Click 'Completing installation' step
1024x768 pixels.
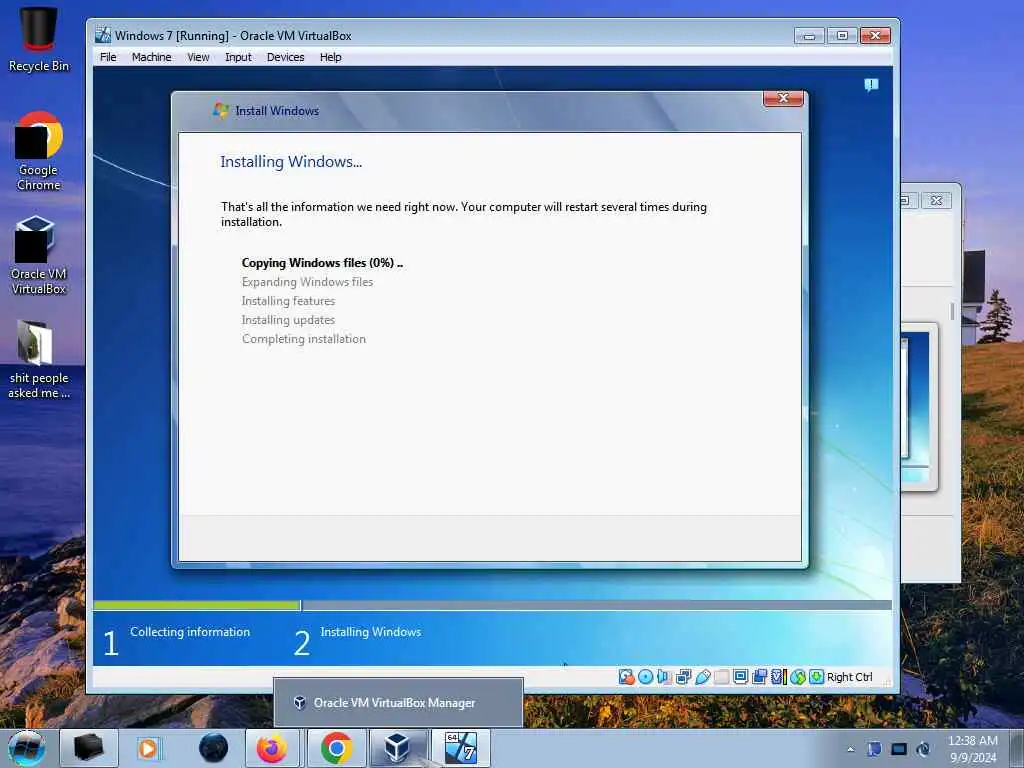pos(304,338)
